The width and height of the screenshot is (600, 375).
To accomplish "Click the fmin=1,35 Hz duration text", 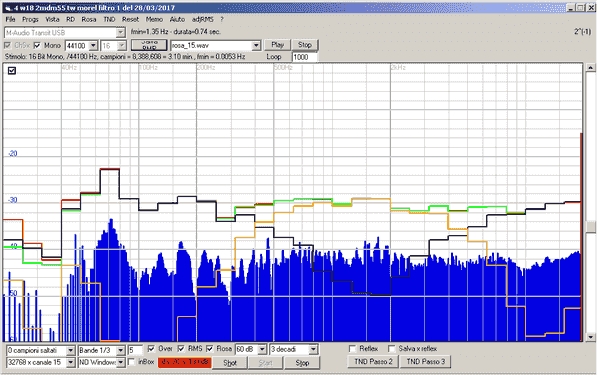I will click(176, 32).
